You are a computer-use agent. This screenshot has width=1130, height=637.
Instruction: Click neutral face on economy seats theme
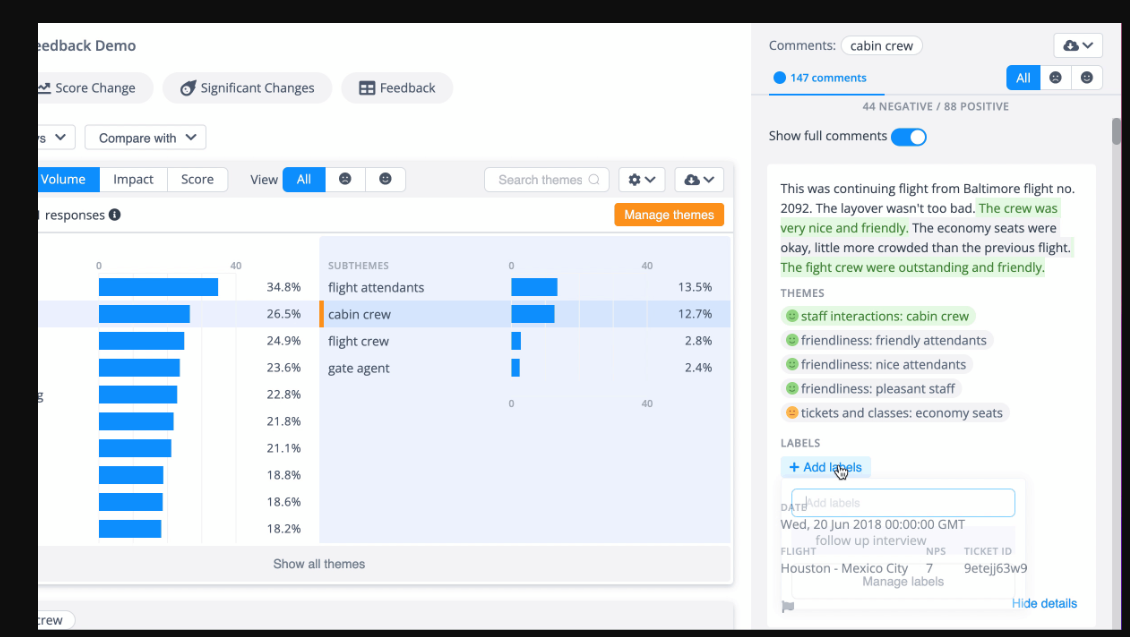(791, 413)
